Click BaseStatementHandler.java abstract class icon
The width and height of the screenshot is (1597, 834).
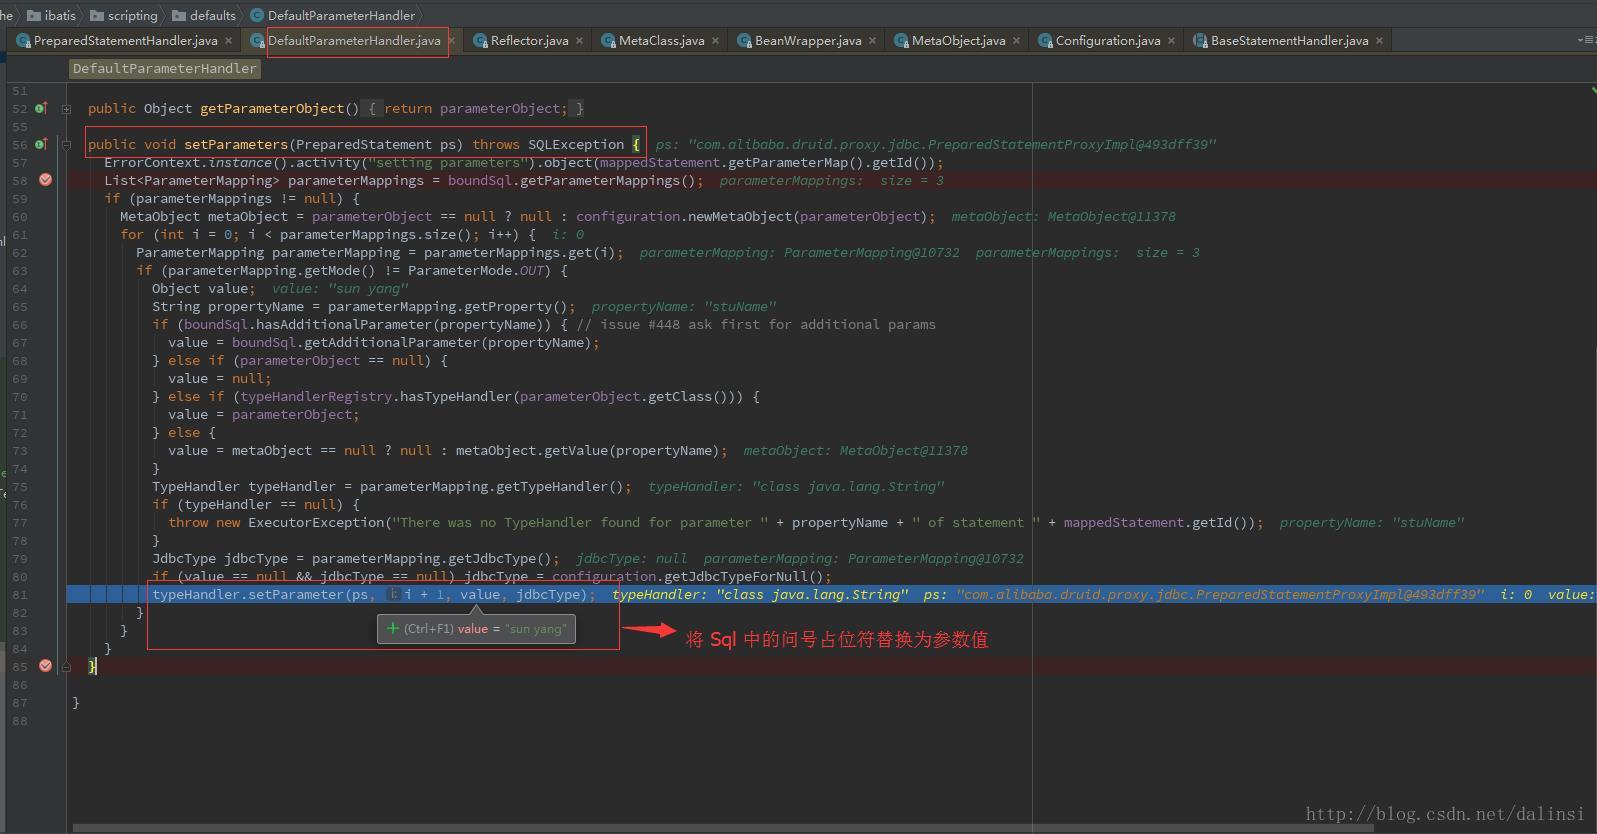[x=1201, y=41]
